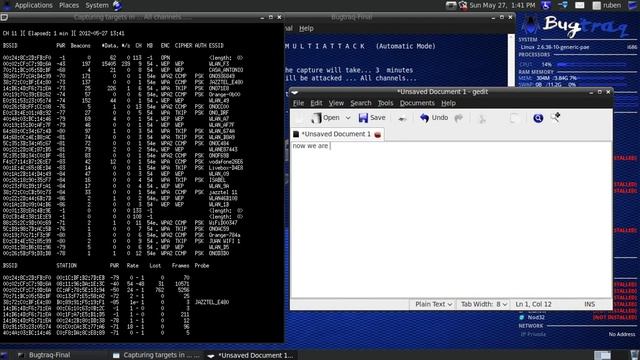Open the accessibility icon in top panel

click(x=546, y=5)
